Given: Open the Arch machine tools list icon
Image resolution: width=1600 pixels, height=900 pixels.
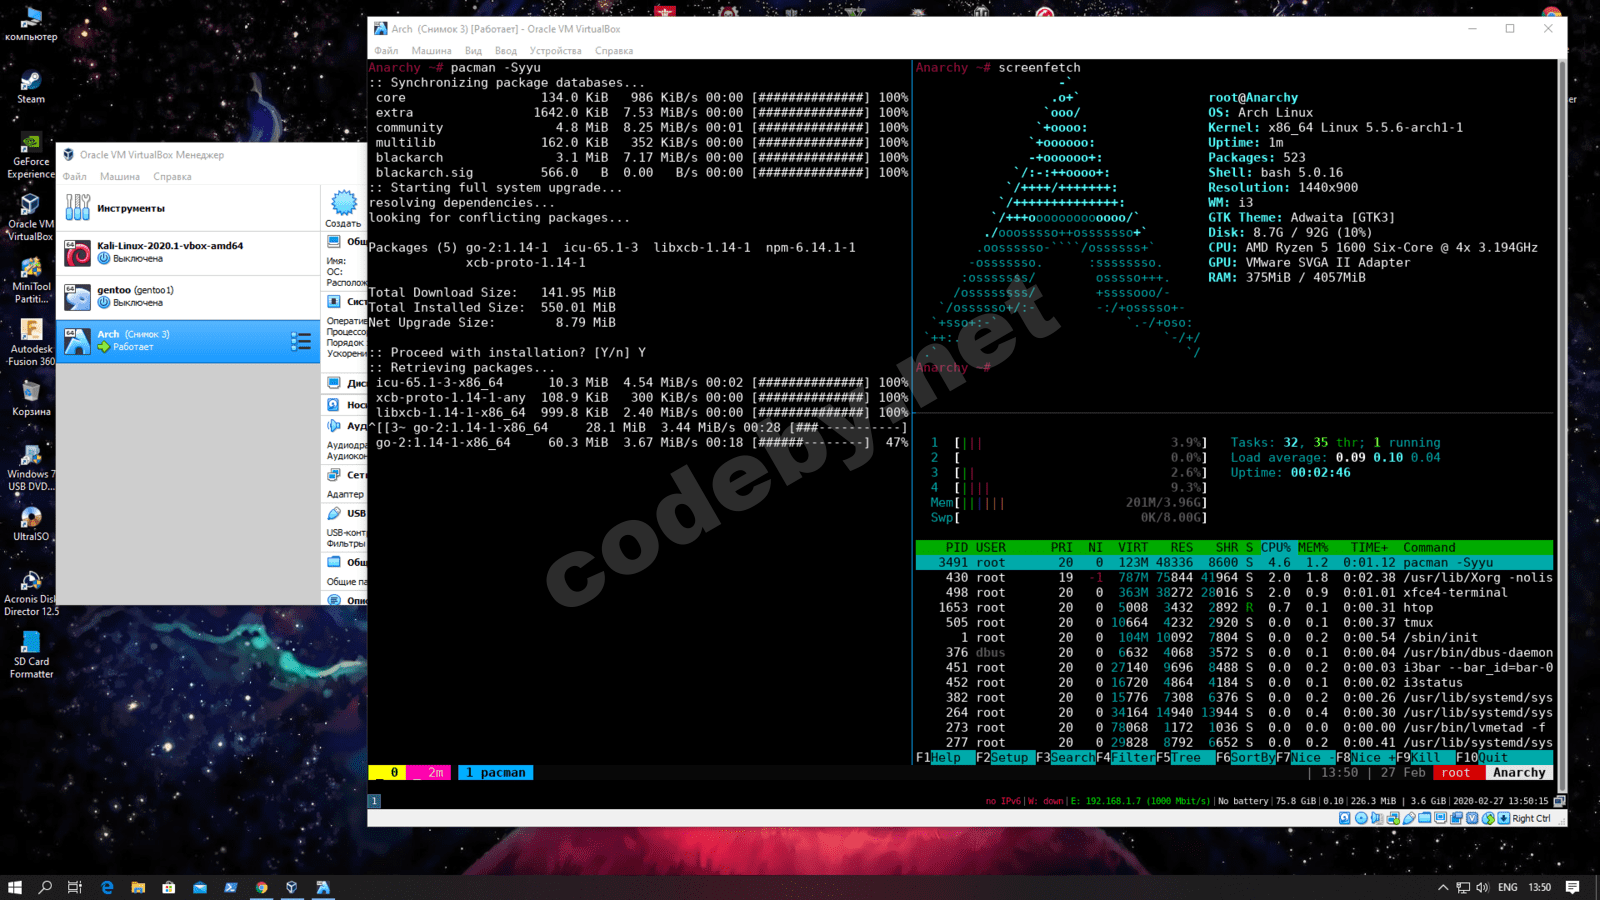Looking at the screenshot, I should pos(301,341).
